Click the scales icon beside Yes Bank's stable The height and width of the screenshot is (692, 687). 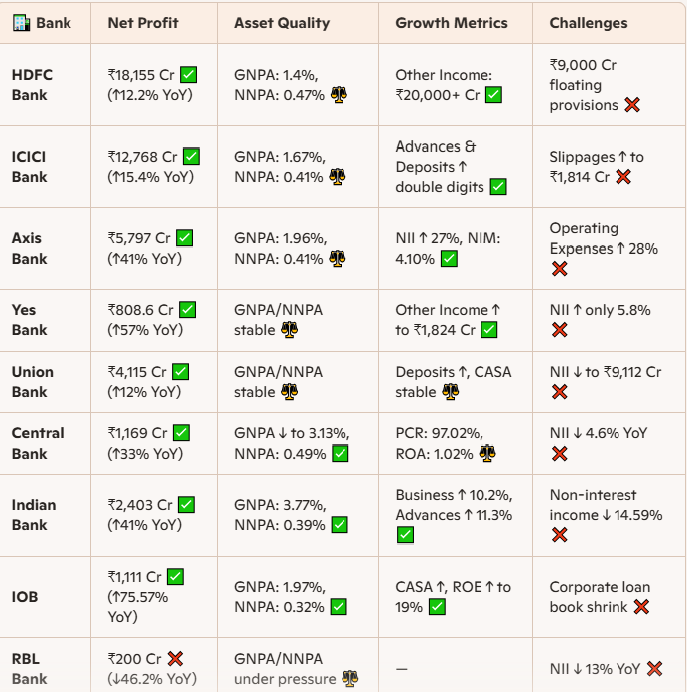point(290,330)
